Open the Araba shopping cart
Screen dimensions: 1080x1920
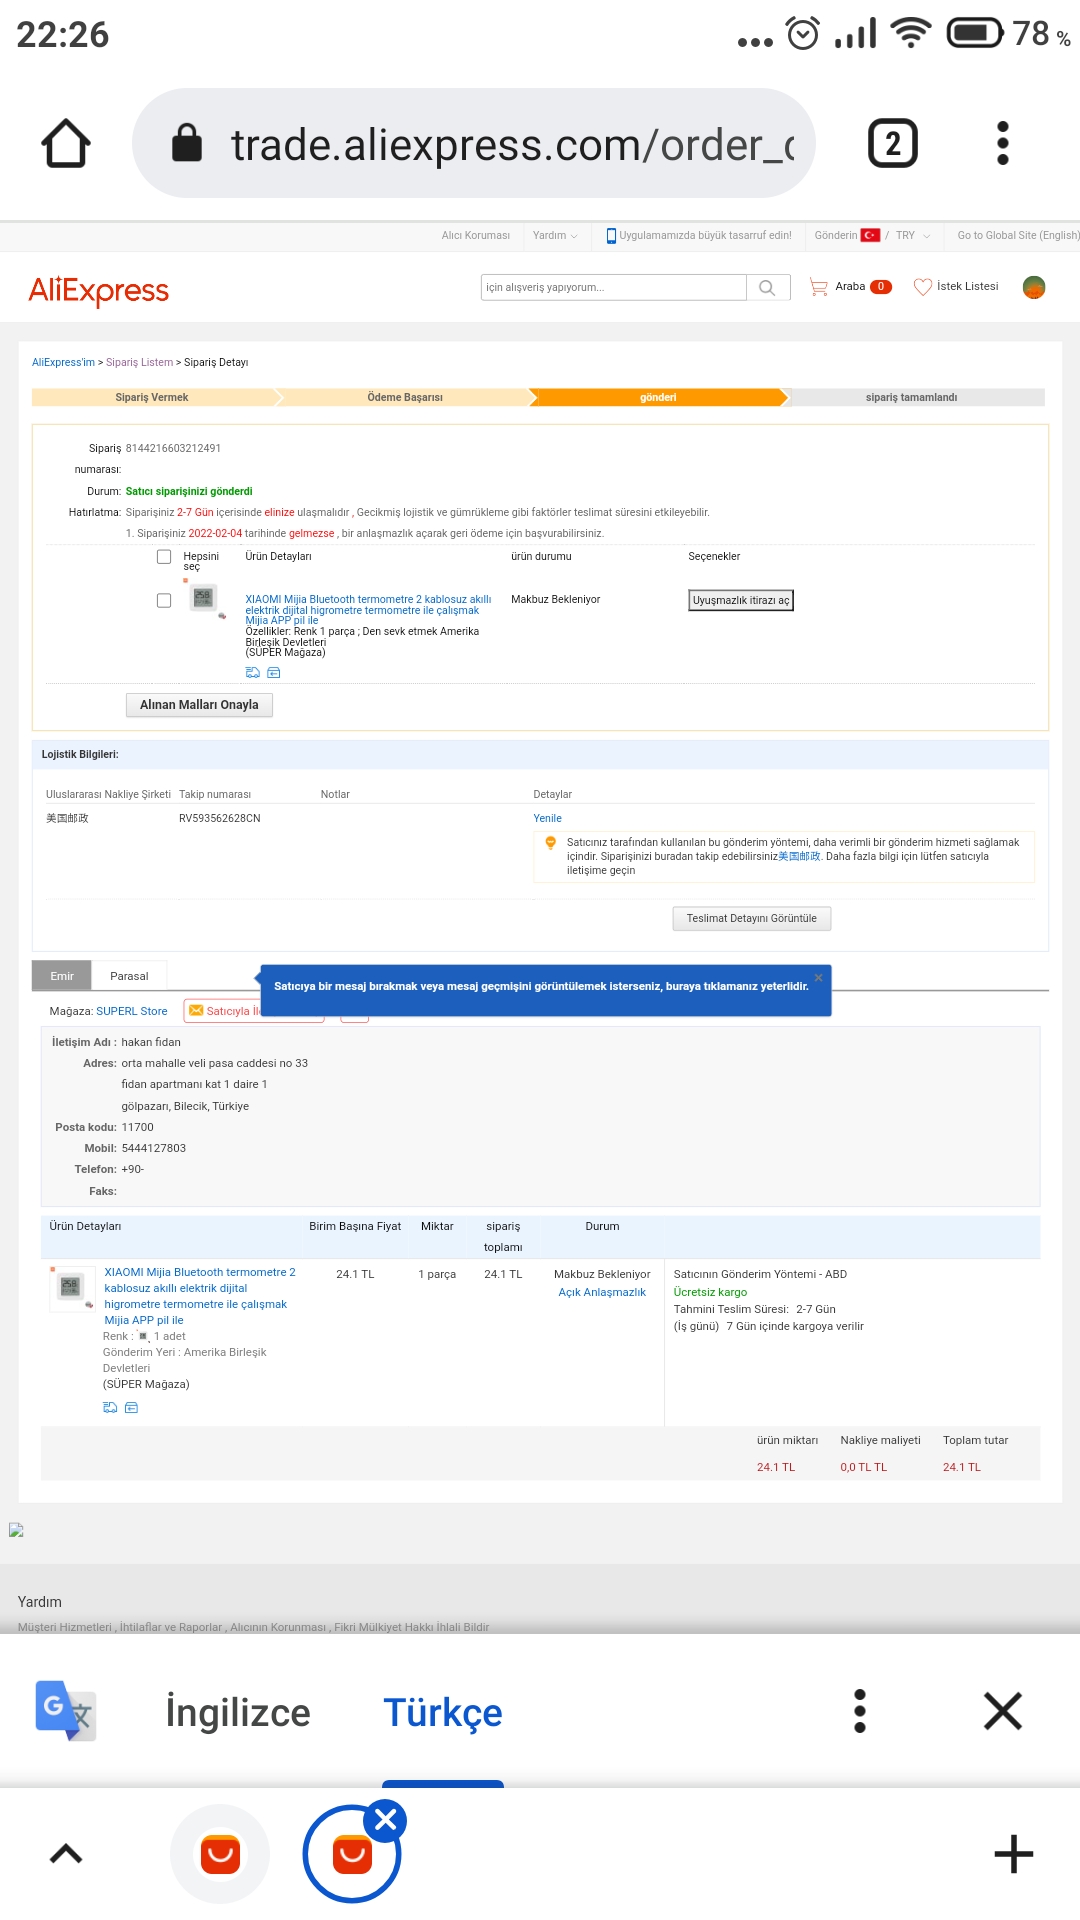coord(850,287)
